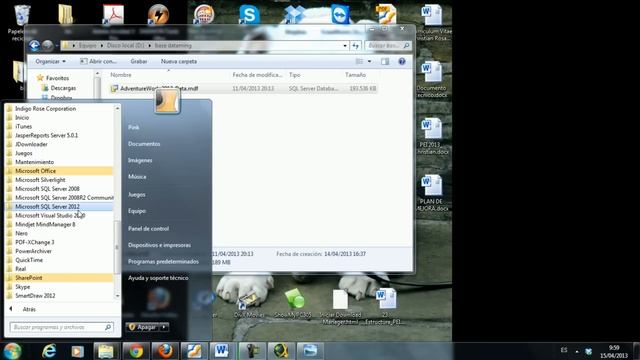Open the Organizar dropdown menu
This screenshot has width=640, height=360.
(51, 61)
